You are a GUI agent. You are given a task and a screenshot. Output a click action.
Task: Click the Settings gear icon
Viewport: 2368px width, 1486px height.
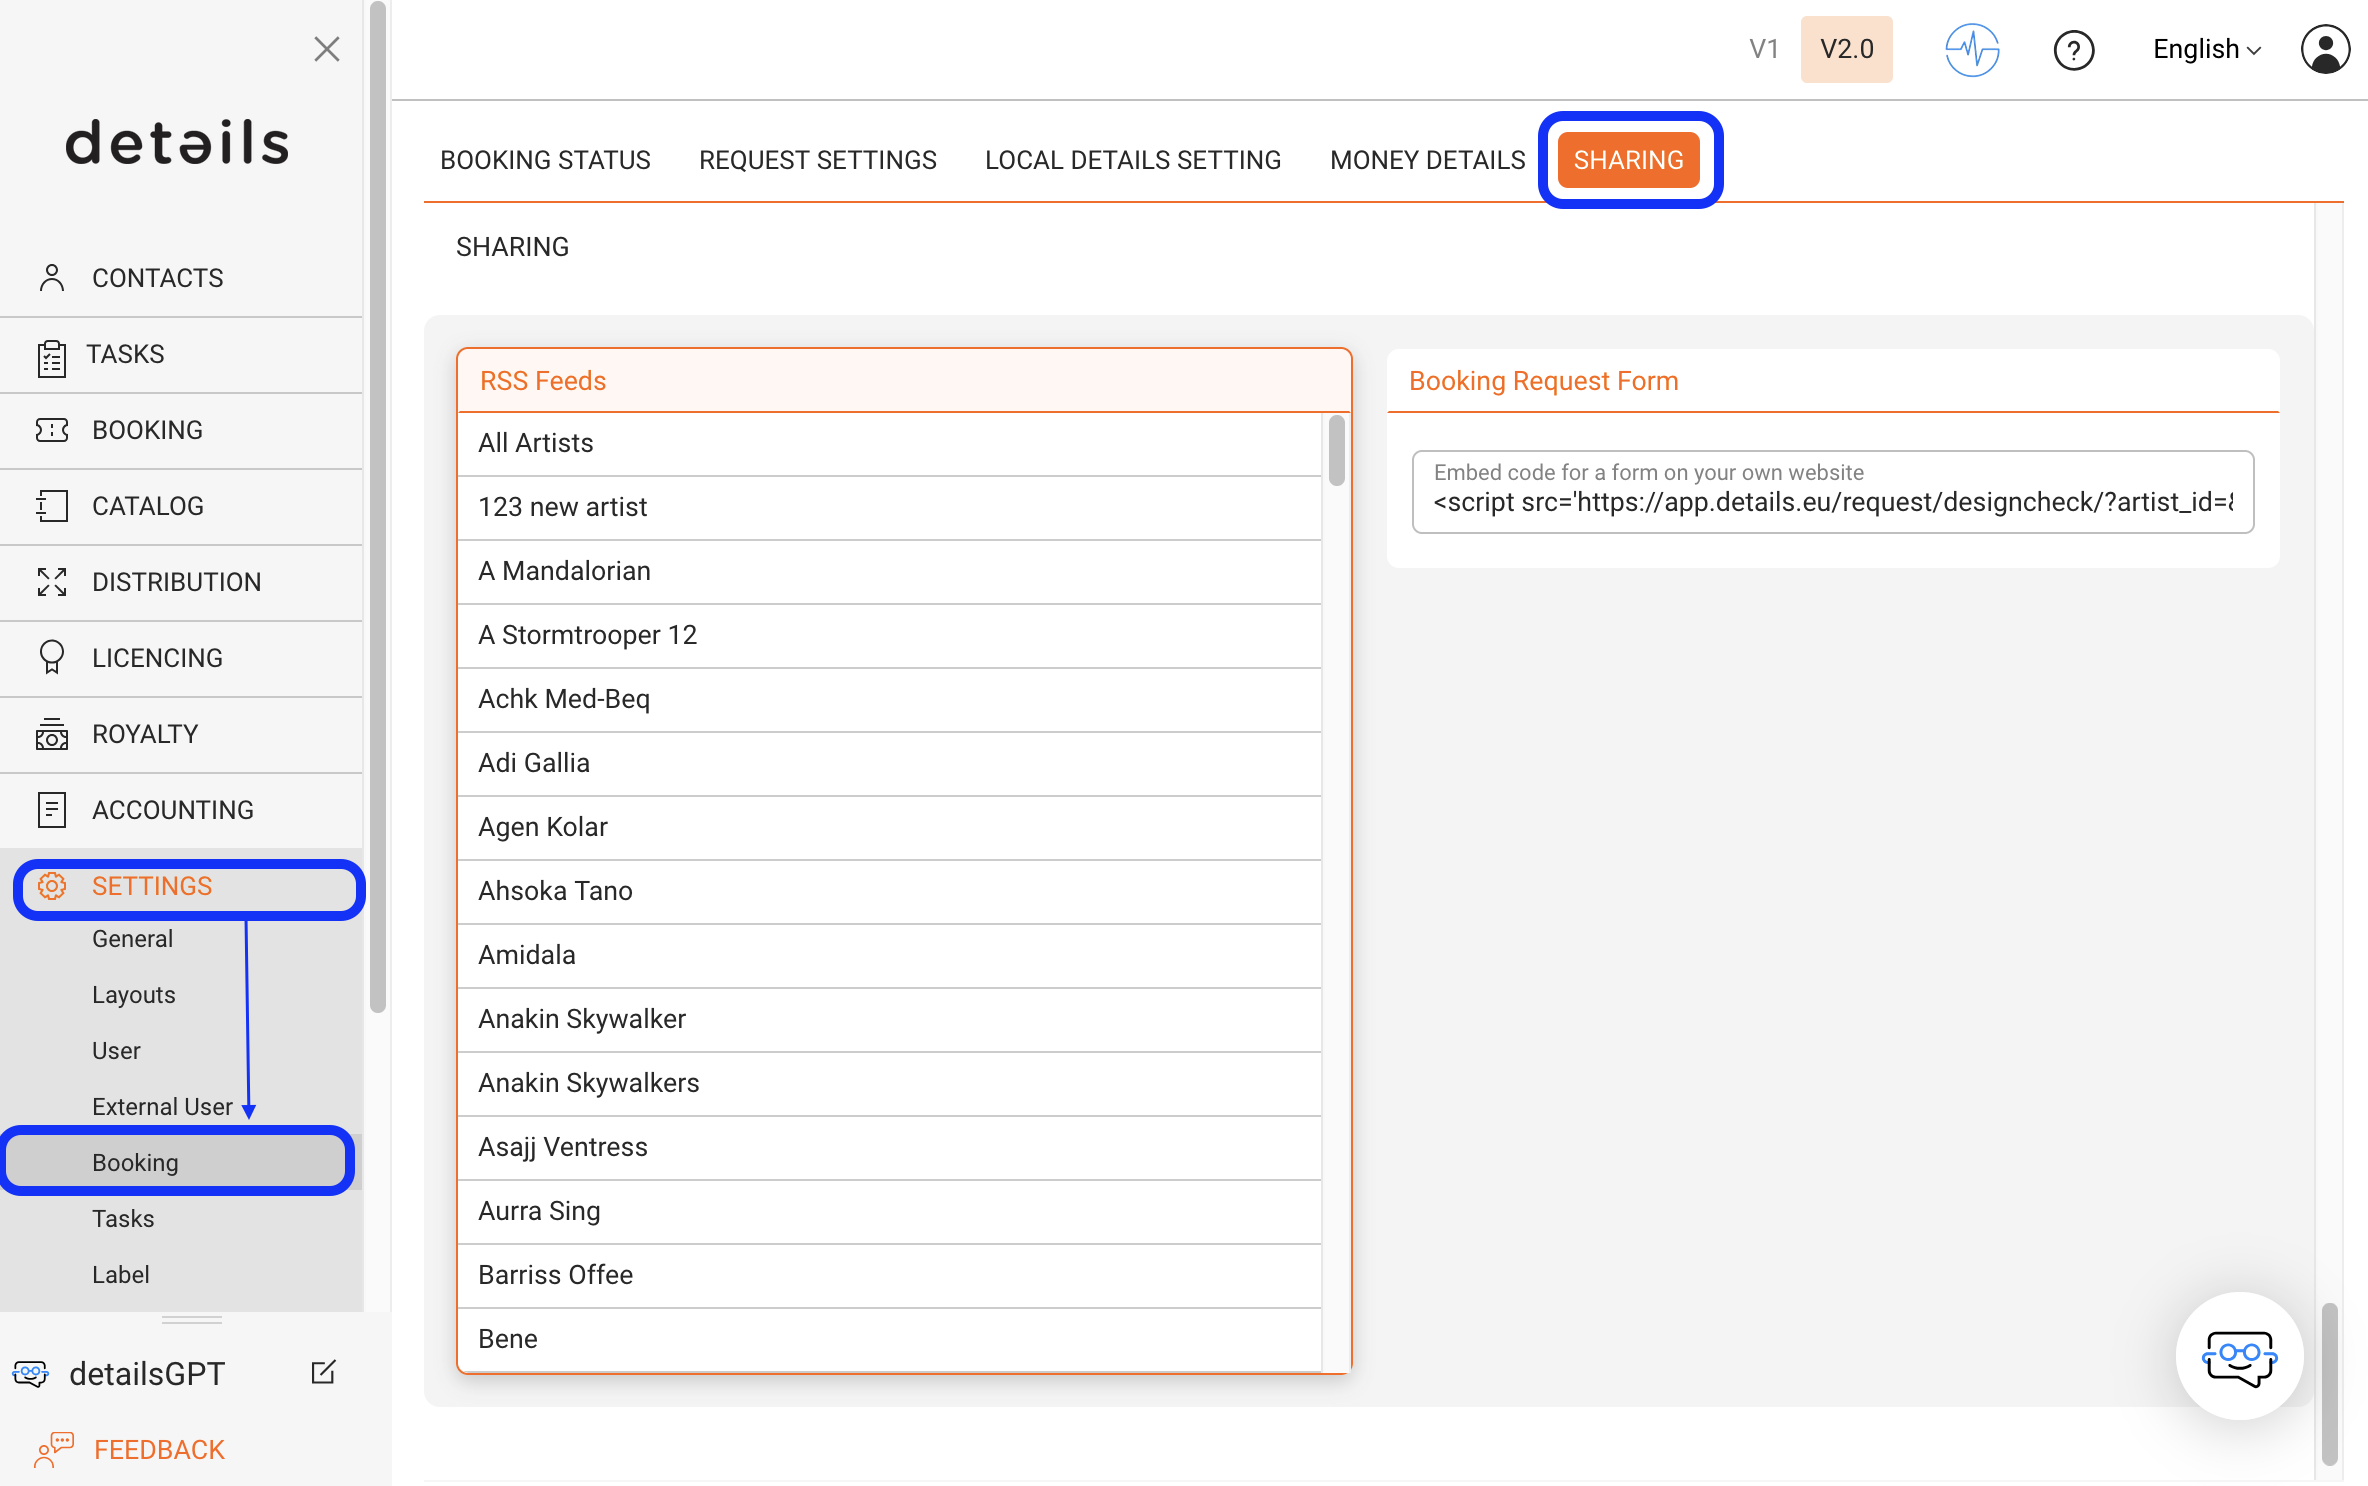click(52, 886)
